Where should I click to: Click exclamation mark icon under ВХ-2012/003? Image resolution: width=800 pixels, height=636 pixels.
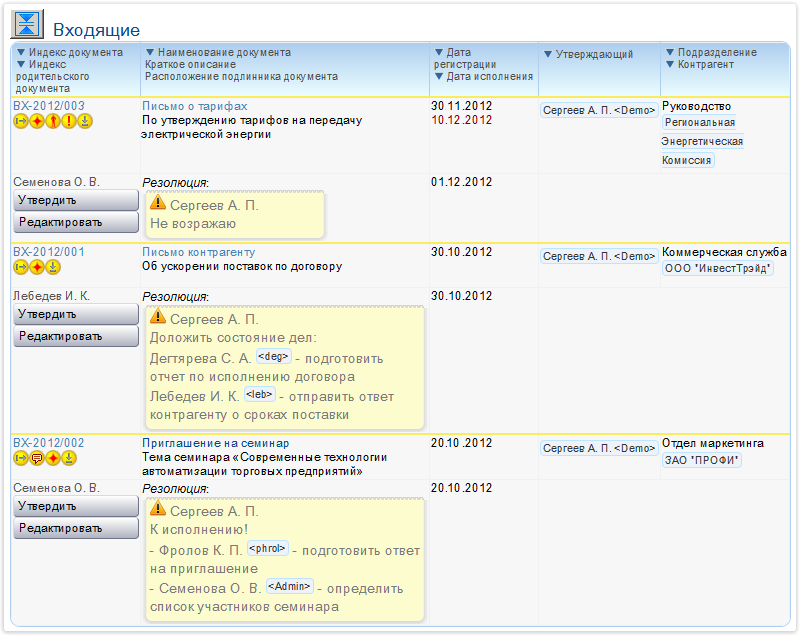tap(69, 122)
